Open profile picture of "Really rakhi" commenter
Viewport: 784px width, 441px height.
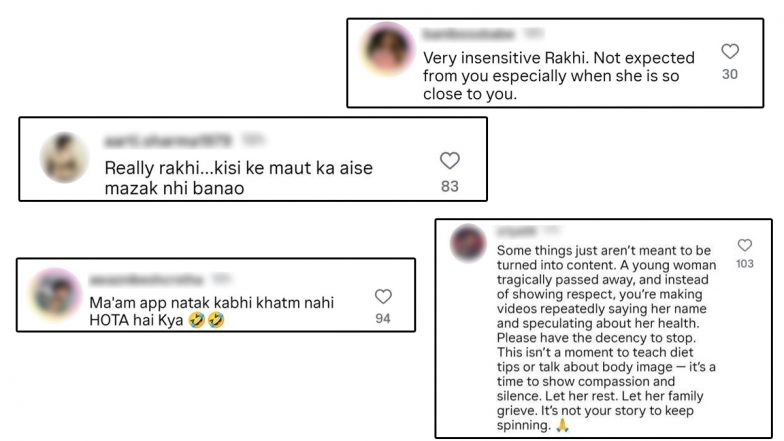(64, 157)
